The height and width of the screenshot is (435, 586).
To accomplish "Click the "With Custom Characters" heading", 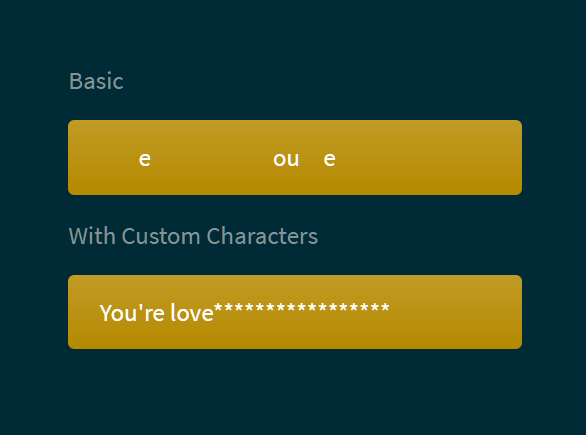I will [193, 236].
